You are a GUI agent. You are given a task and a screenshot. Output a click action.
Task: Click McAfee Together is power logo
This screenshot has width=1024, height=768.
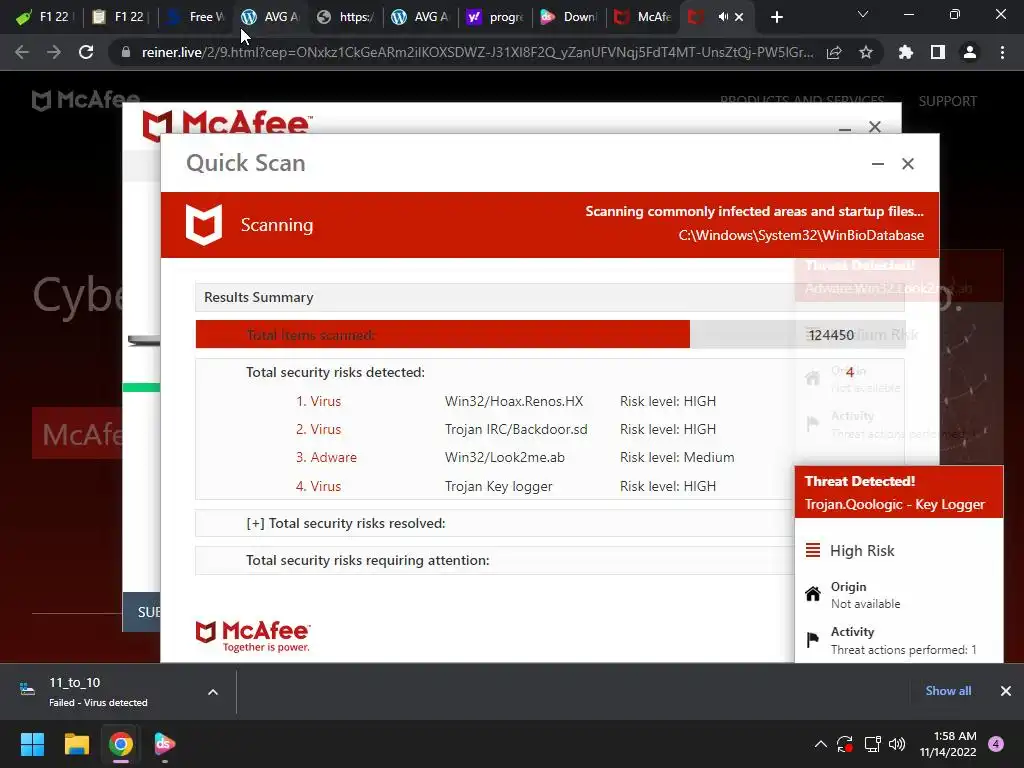click(253, 637)
